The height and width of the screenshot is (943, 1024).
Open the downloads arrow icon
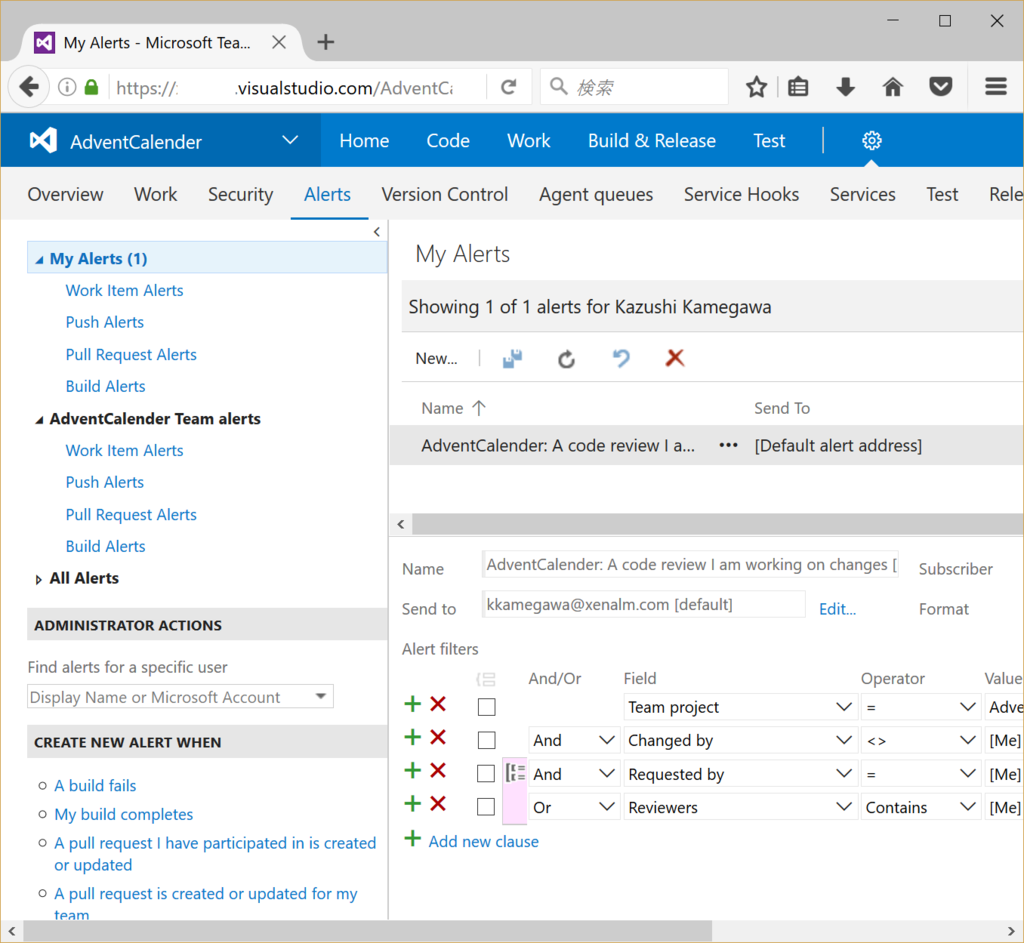pos(846,87)
